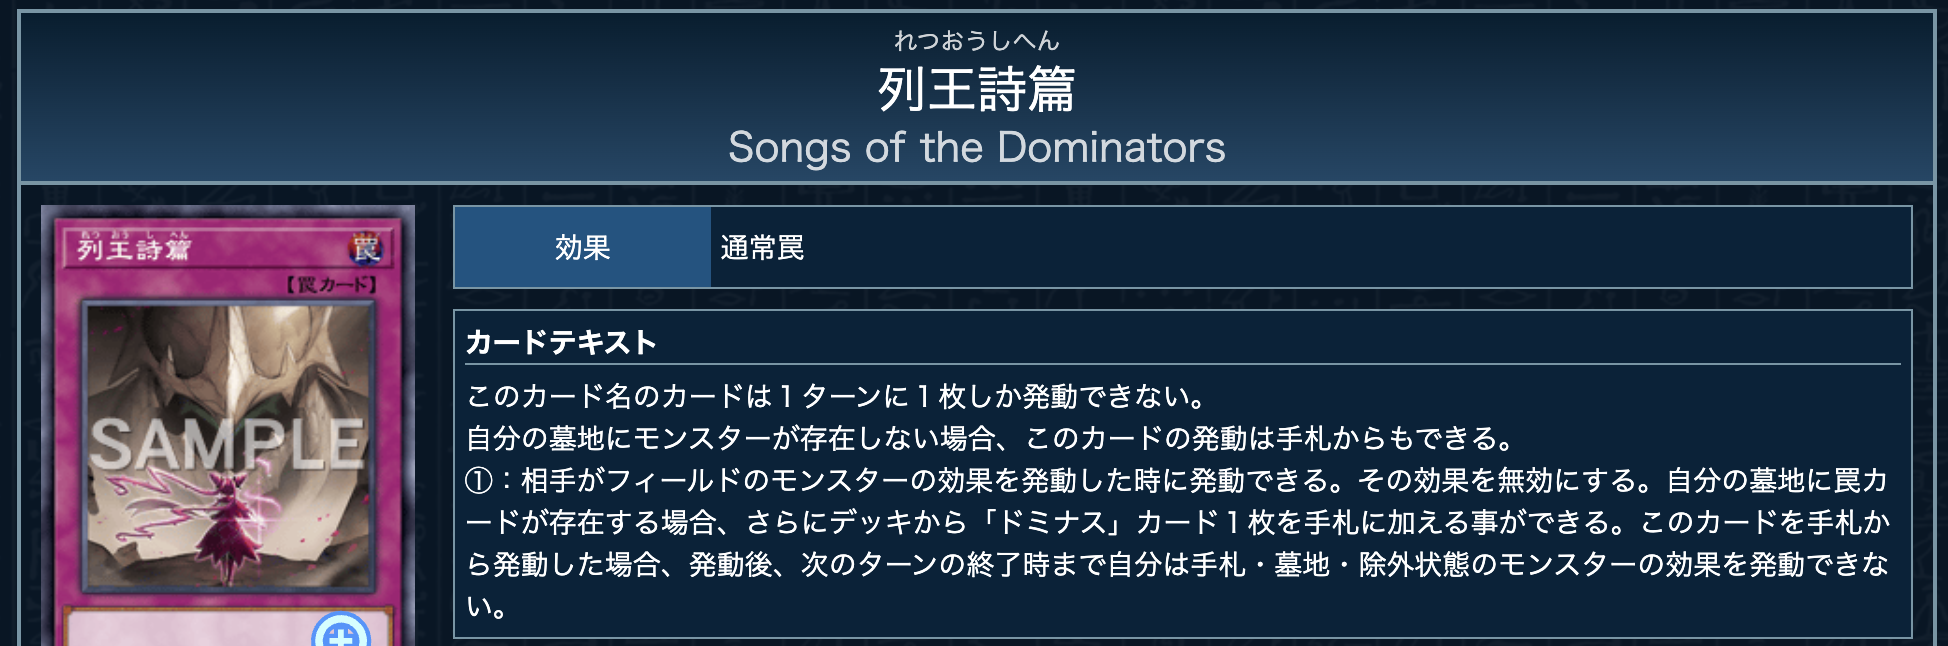
Task: Click the れつおうしへん furigana reading
Action: click(976, 41)
